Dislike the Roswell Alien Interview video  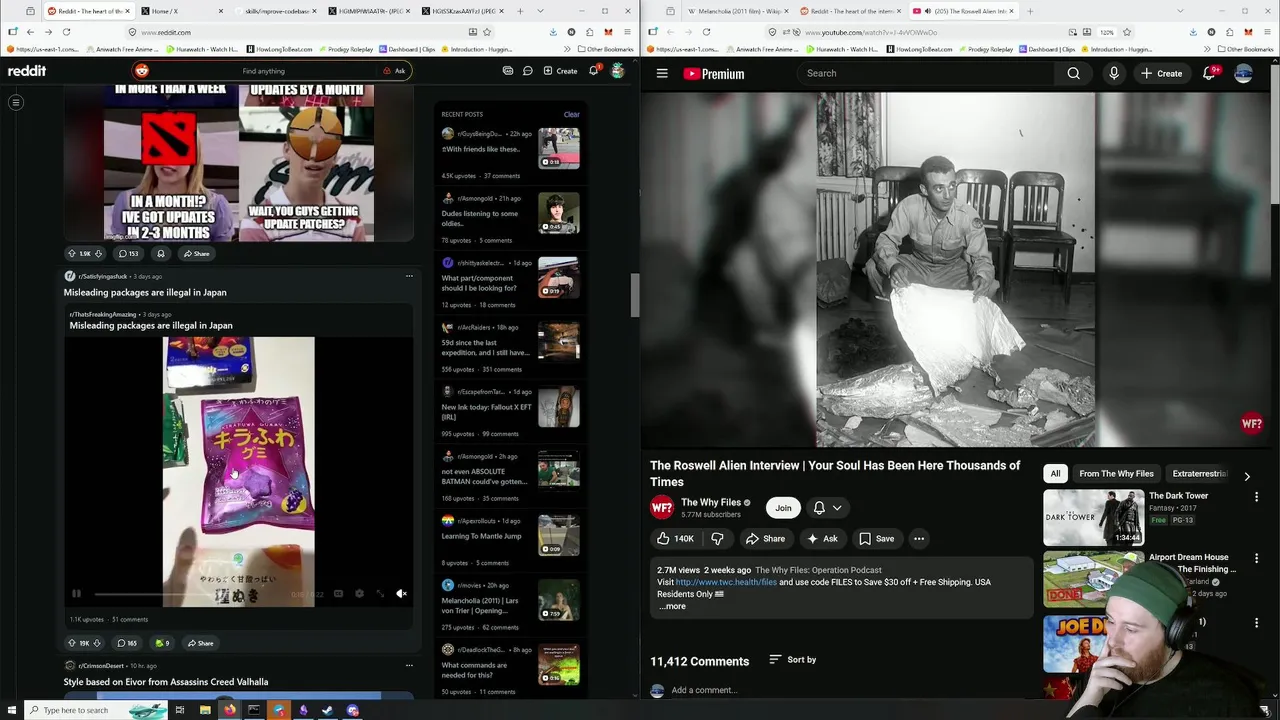click(717, 539)
